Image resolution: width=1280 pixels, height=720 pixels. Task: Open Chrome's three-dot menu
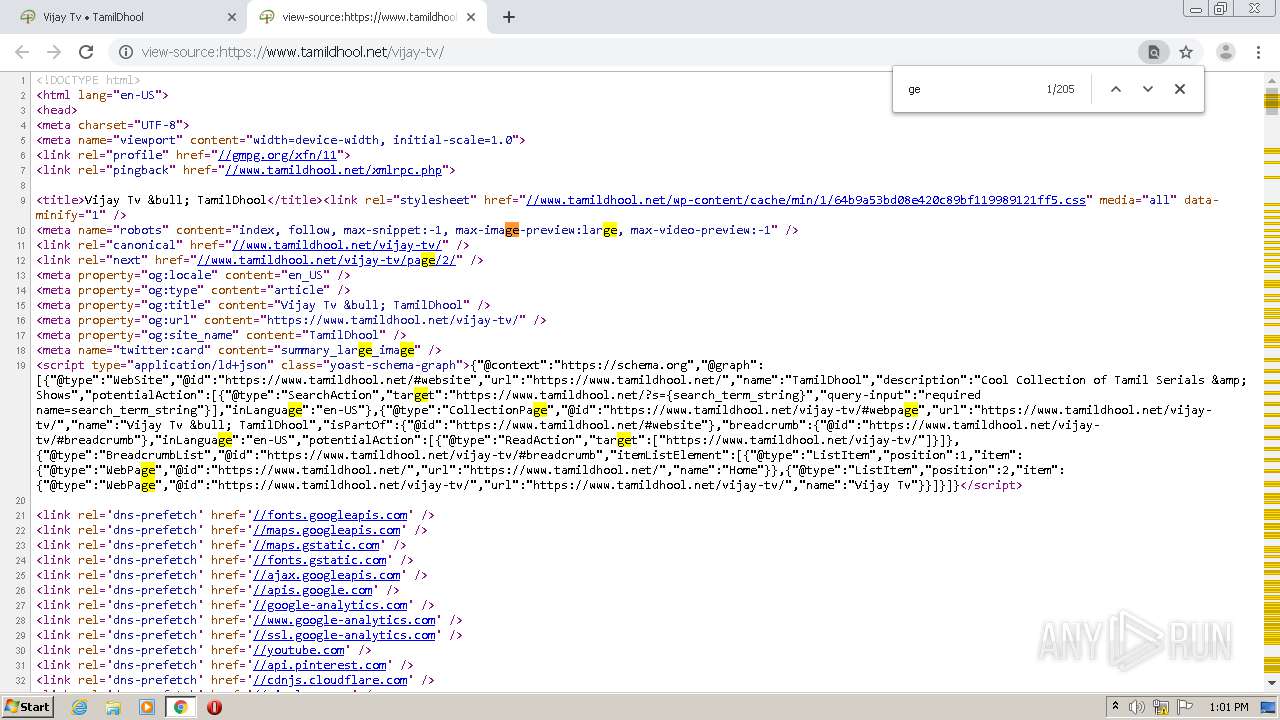1258,52
